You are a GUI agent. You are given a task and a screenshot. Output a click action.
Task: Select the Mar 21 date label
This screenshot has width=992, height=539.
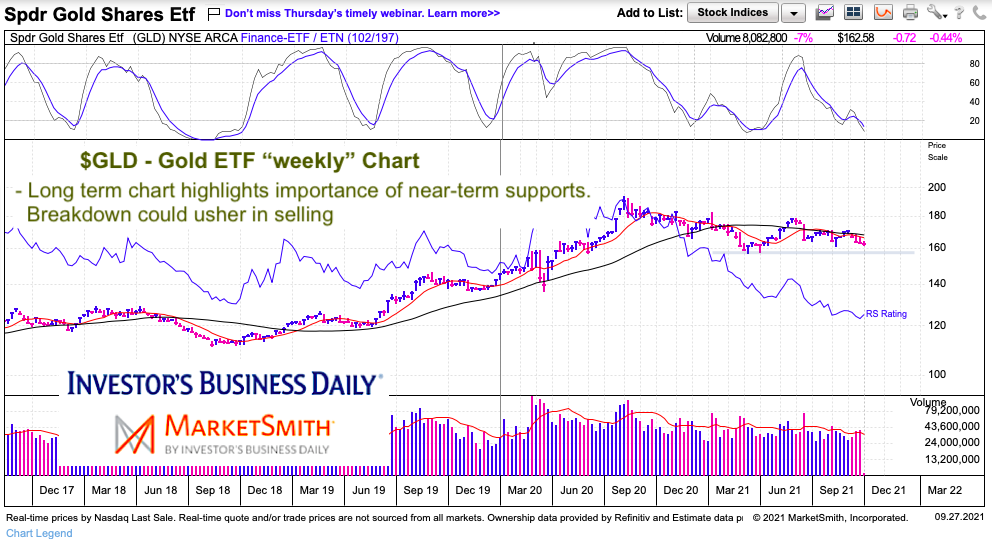point(733,490)
